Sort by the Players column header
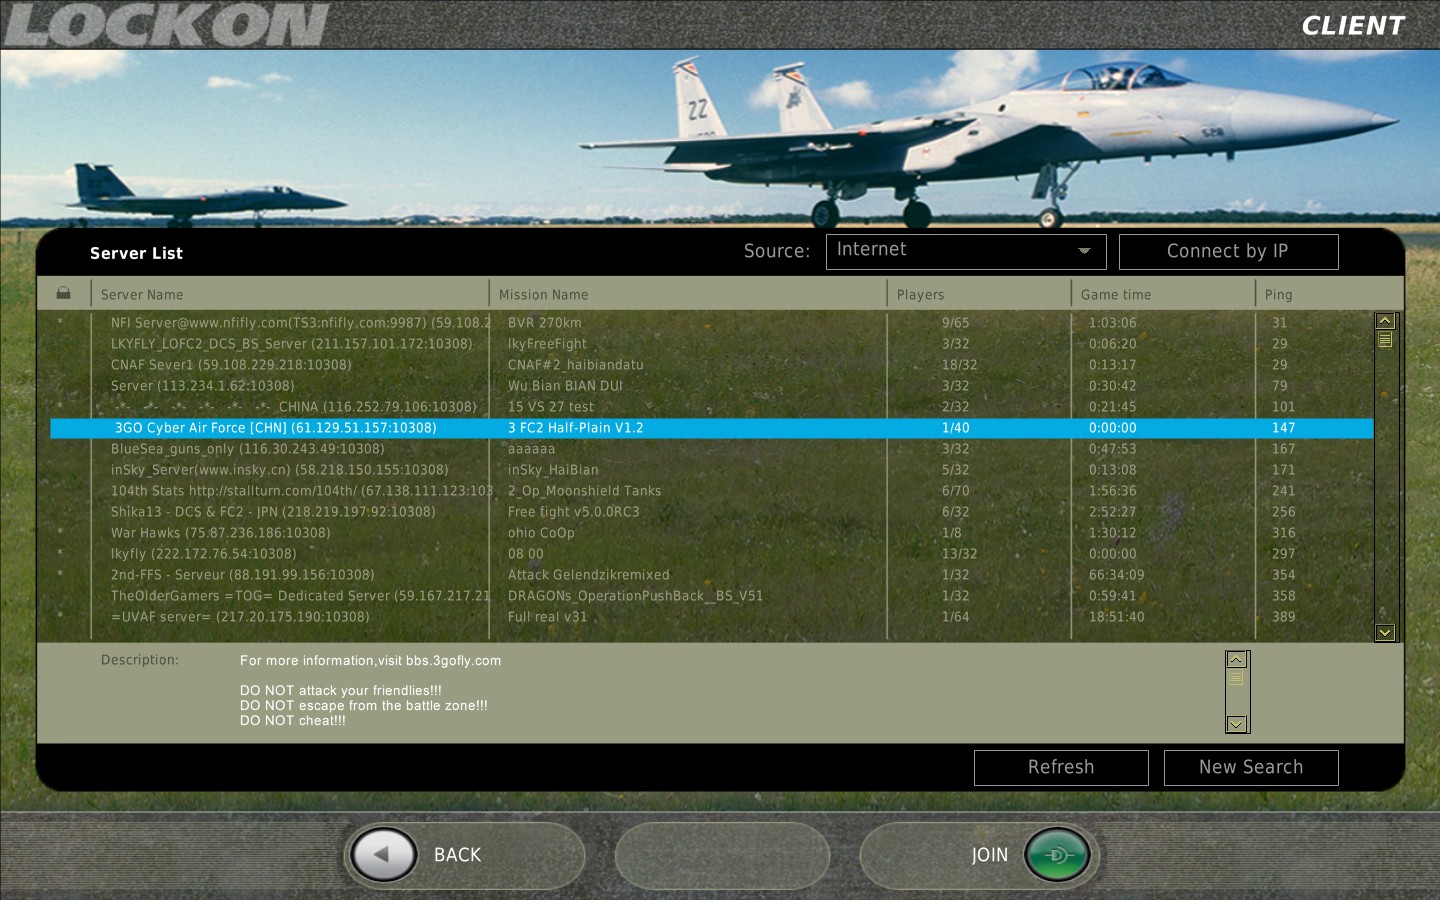 tap(920, 295)
